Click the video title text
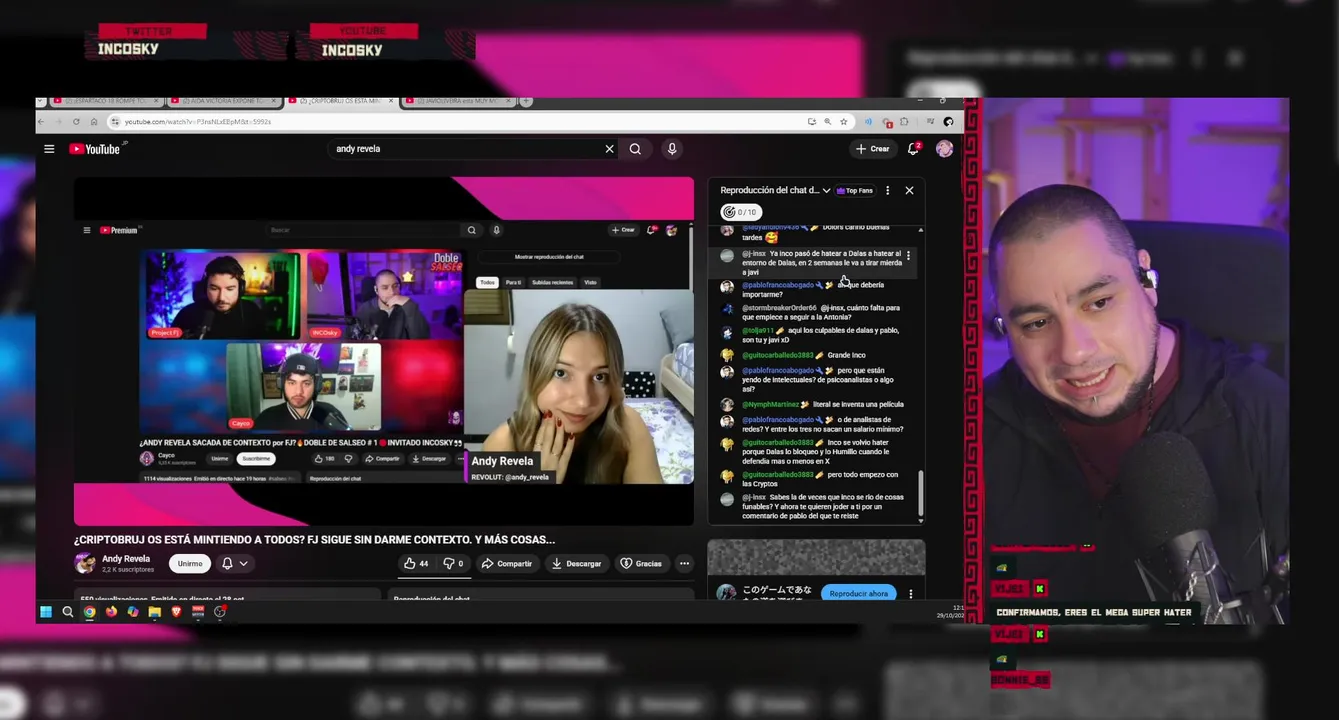This screenshot has width=1339, height=720. pyautogui.click(x=314, y=540)
